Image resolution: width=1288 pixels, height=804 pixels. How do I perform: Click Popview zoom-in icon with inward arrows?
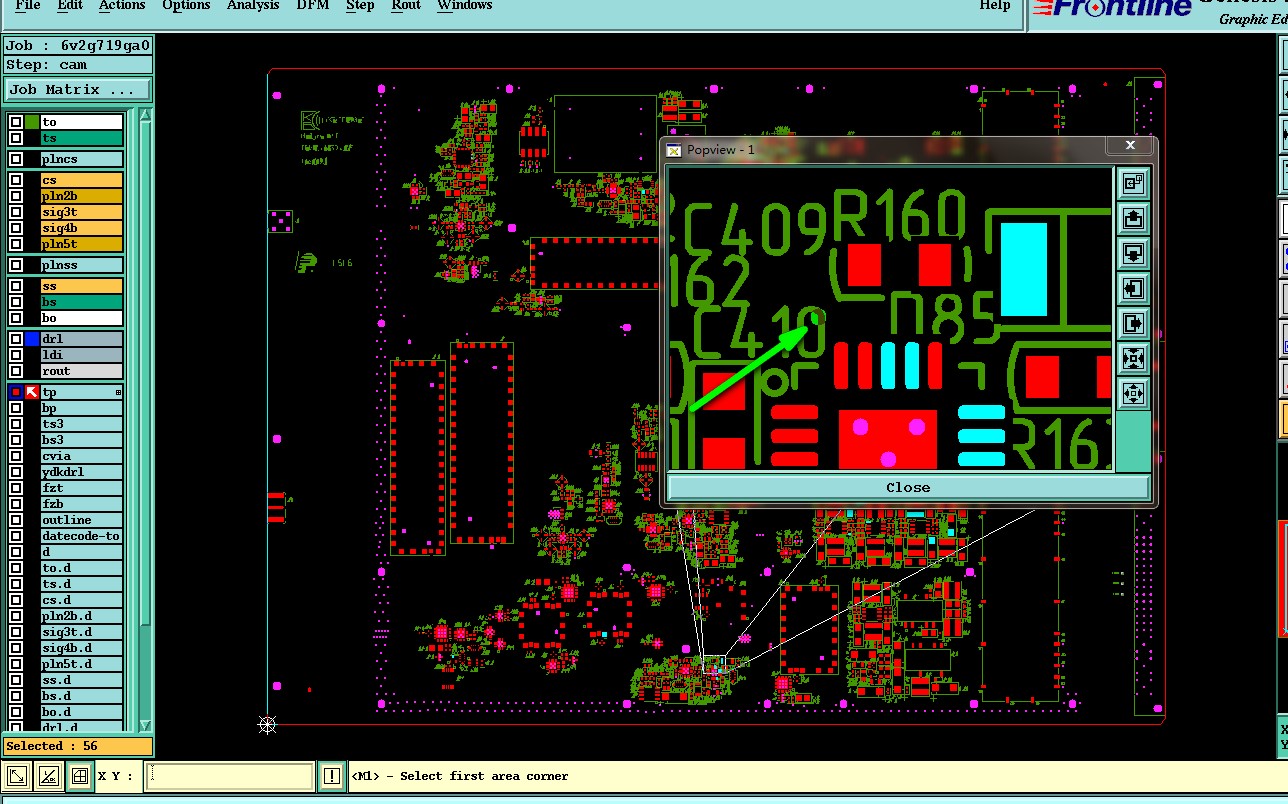(1133, 358)
